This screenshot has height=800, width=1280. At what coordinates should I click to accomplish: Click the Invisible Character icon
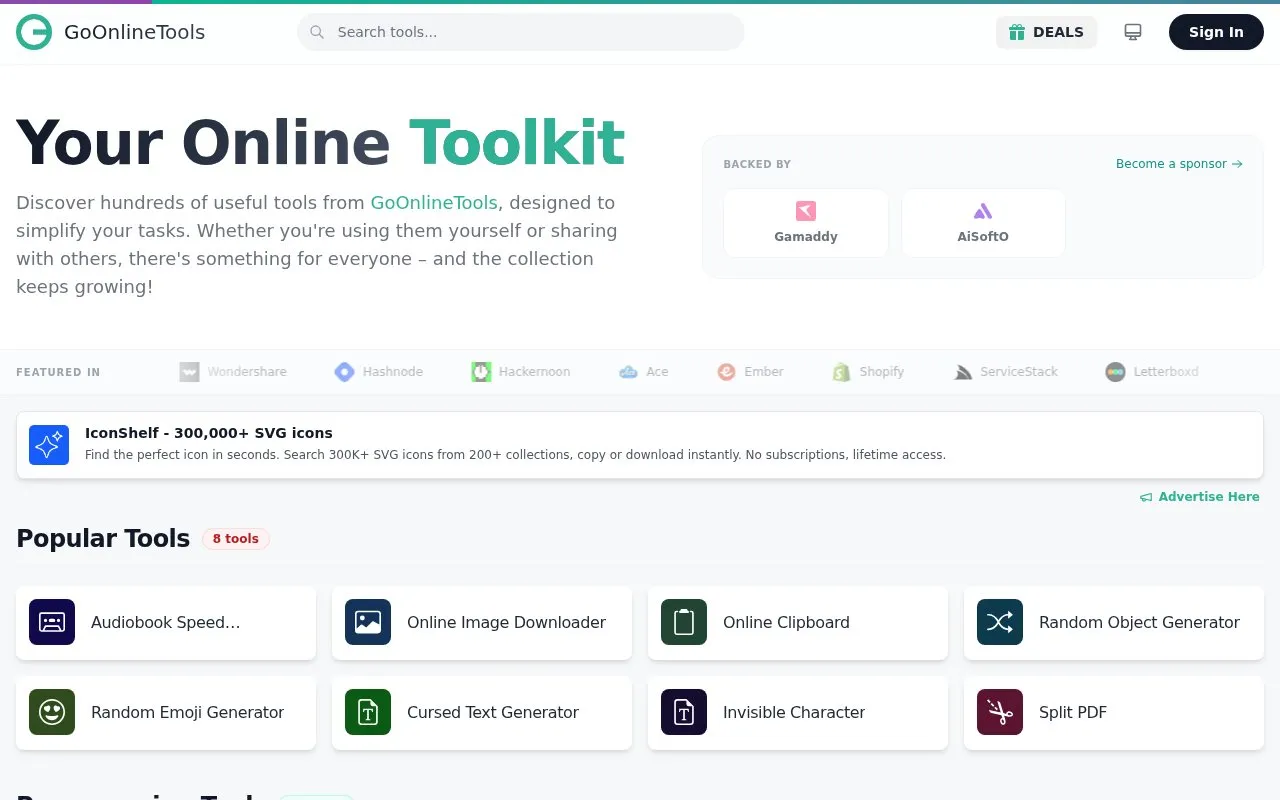(684, 712)
